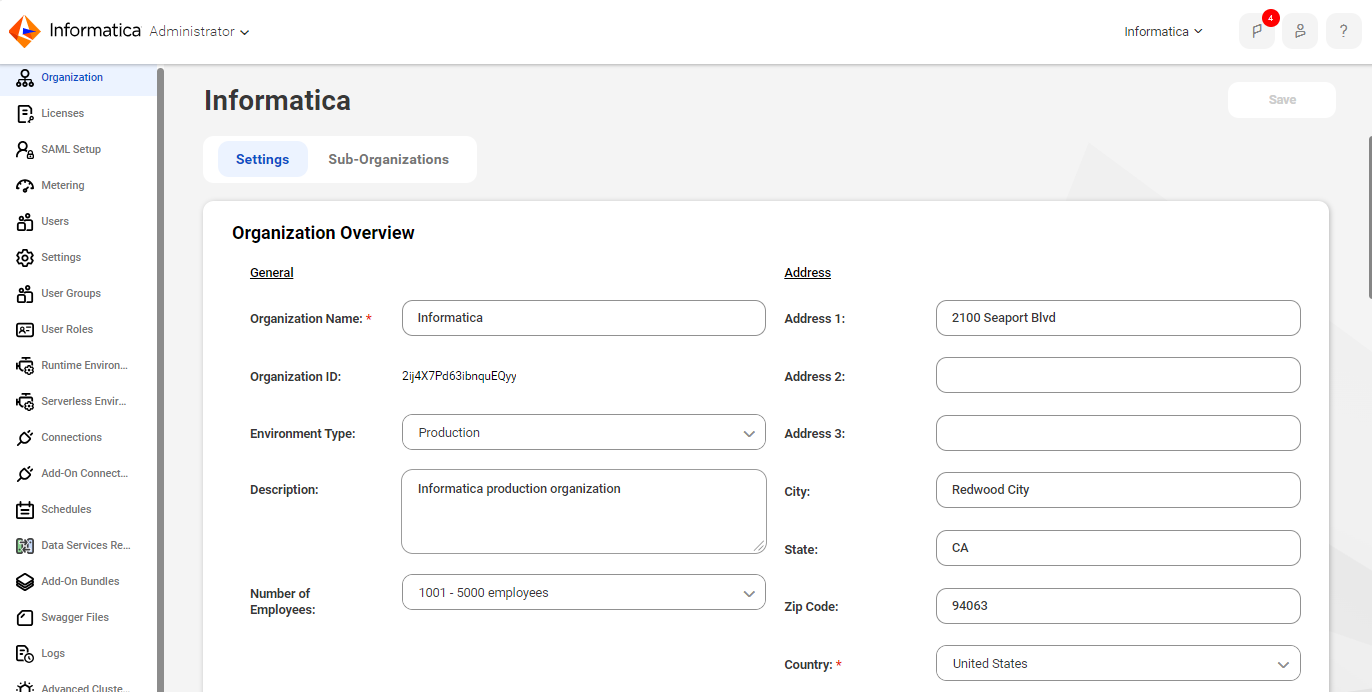Click the Organization Overview heading
The image size is (1372, 692).
323,233
